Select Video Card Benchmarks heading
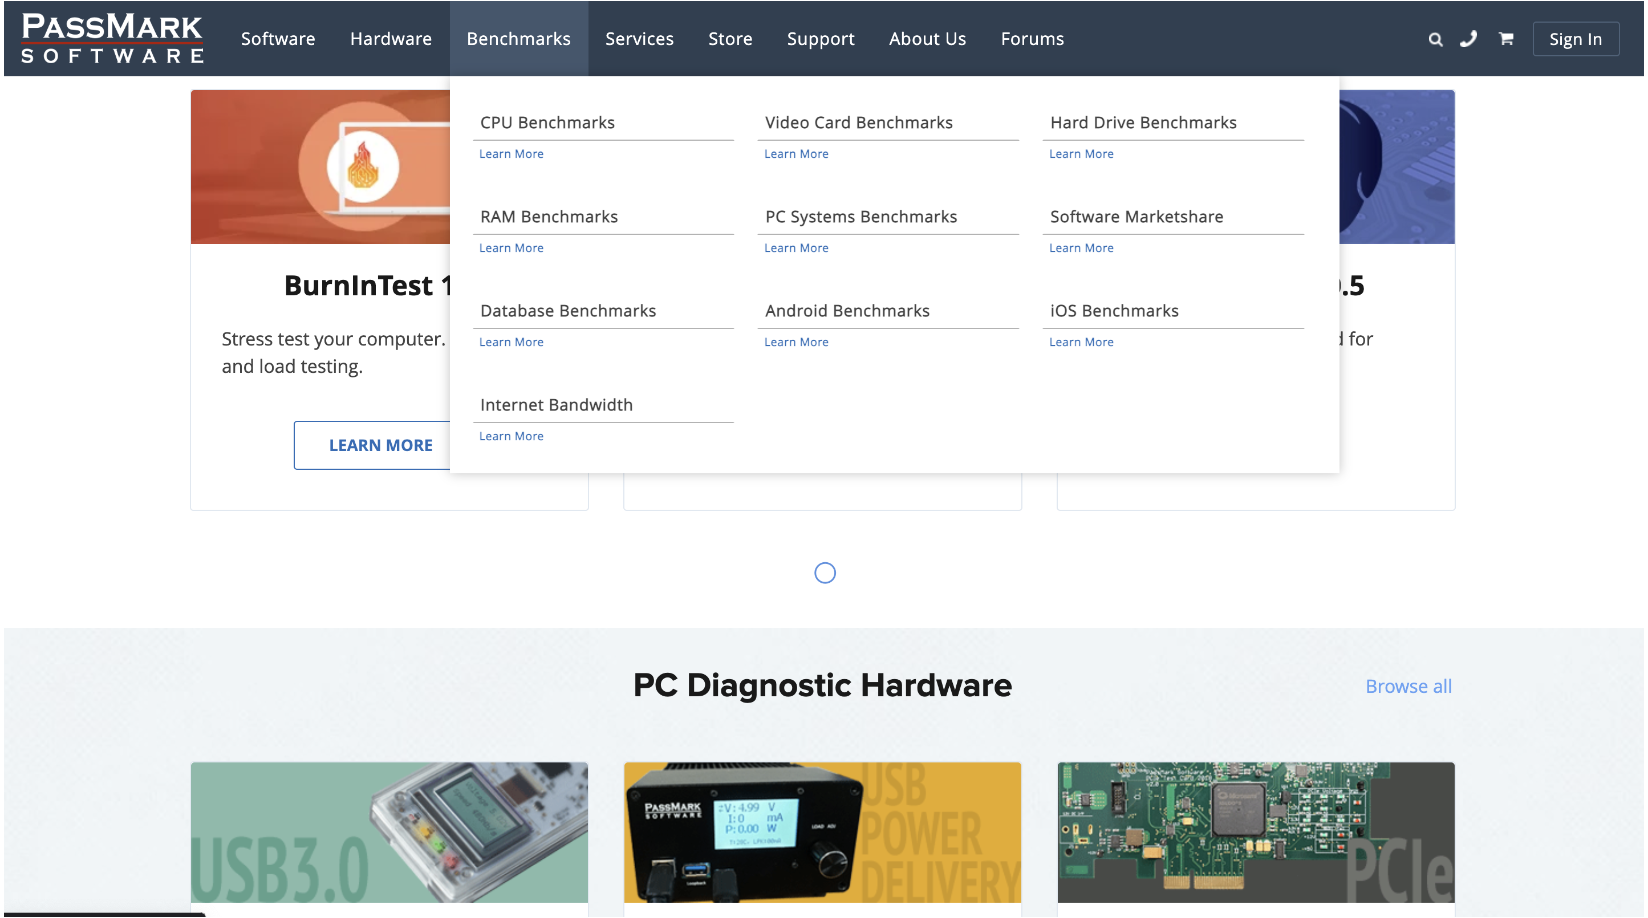Viewport: 1648px width, 918px height. [x=858, y=123]
